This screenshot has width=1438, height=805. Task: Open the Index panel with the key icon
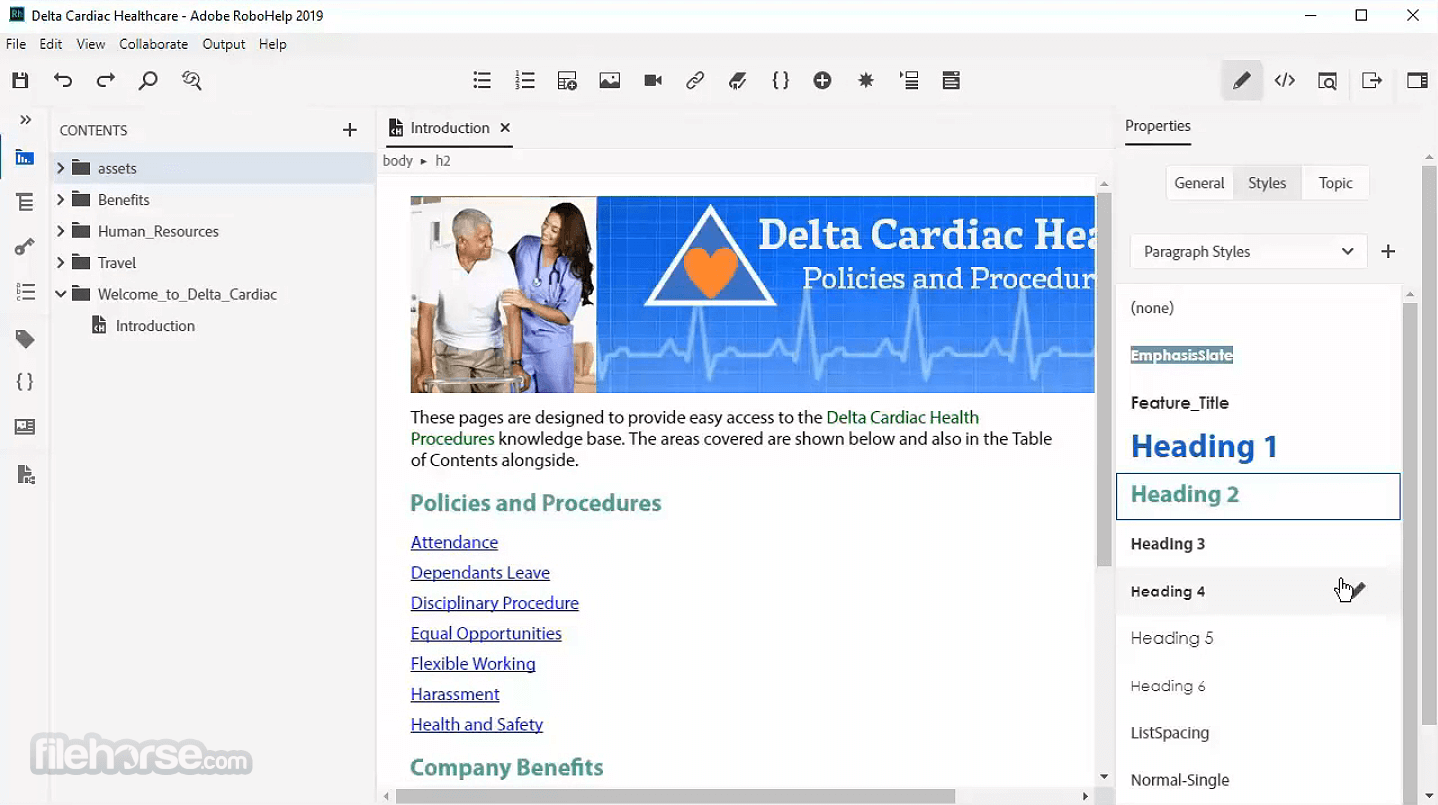(x=25, y=247)
